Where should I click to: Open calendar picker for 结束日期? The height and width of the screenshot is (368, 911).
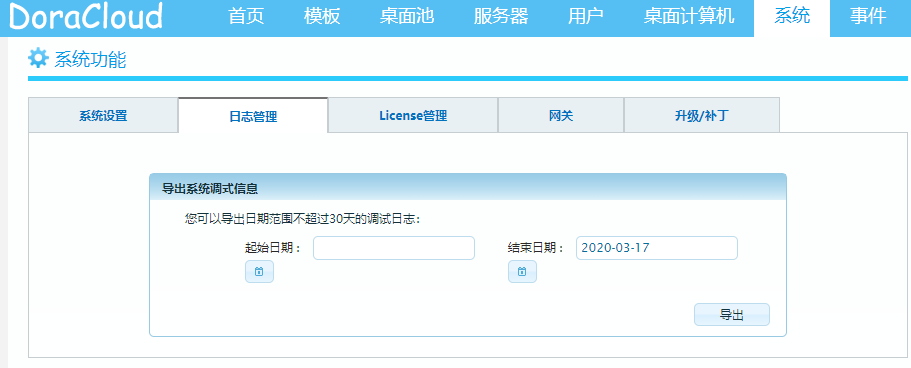pyautogui.click(x=522, y=271)
